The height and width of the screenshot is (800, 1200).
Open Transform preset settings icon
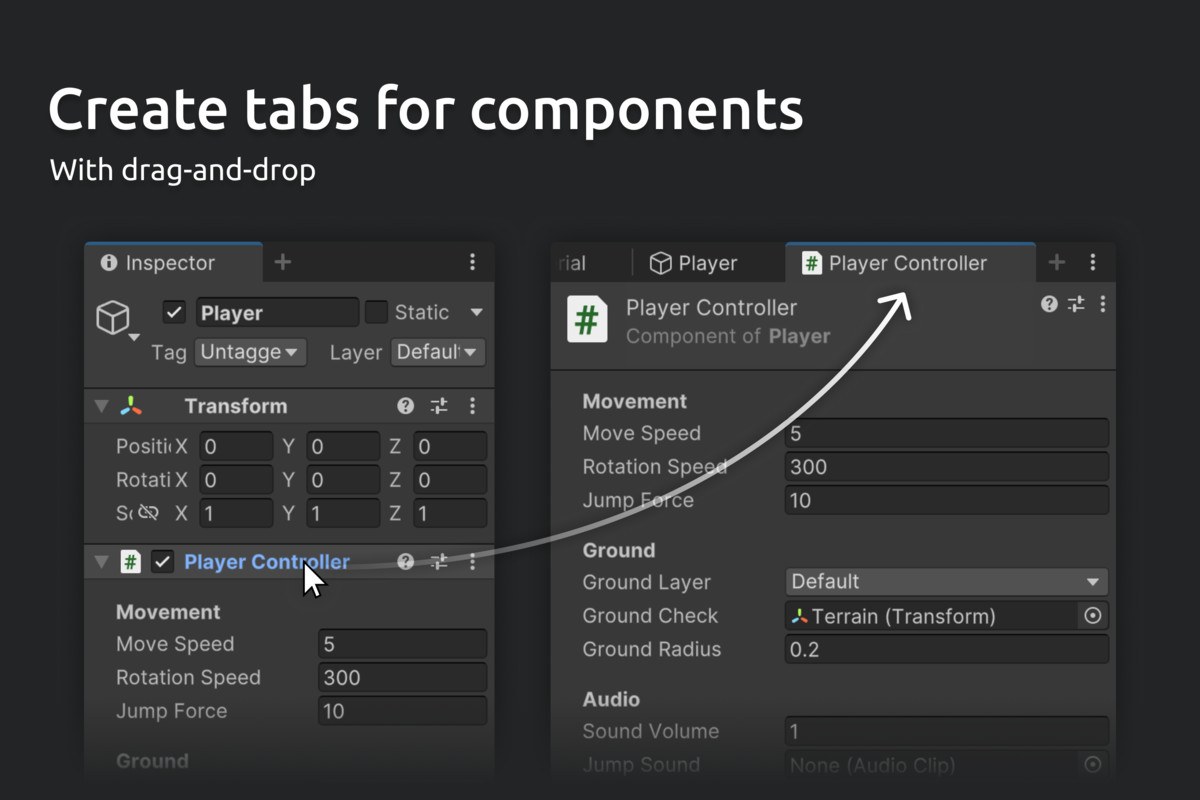coord(439,406)
